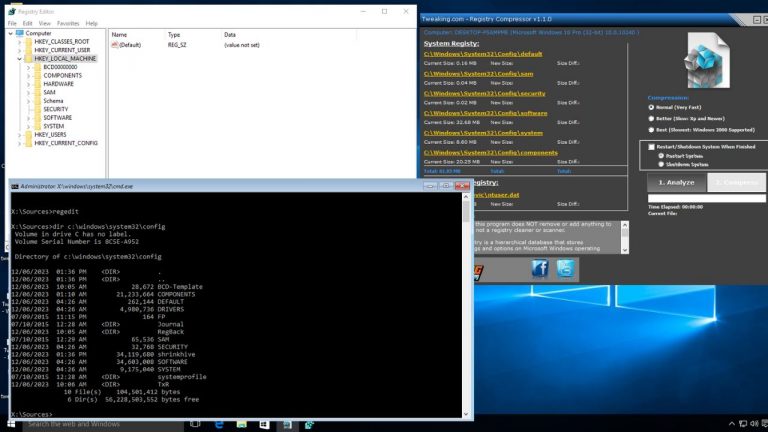Select the SAM key in registry tree
This screenshot has height=432, width=768.
pyautogui.click(x=49, y=92)
